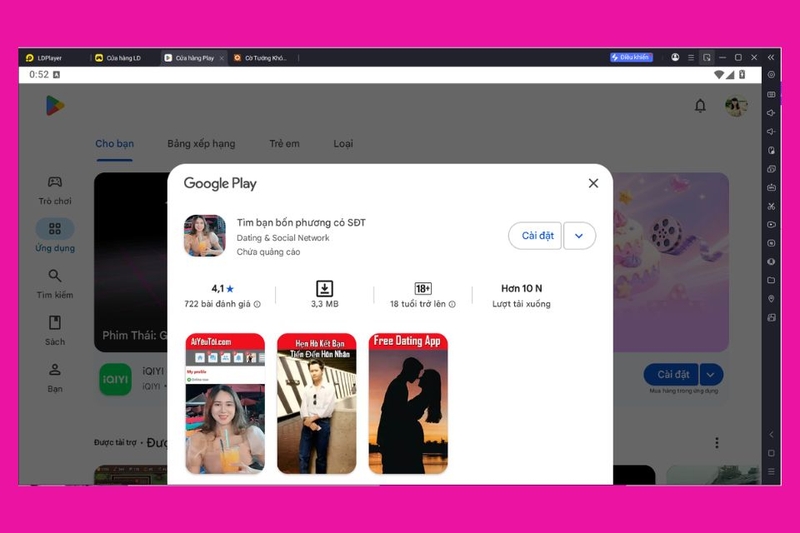Click the Điều khiển button in title bar
Image resolution: width=800 pixels, height=533 pixels.
631,58
